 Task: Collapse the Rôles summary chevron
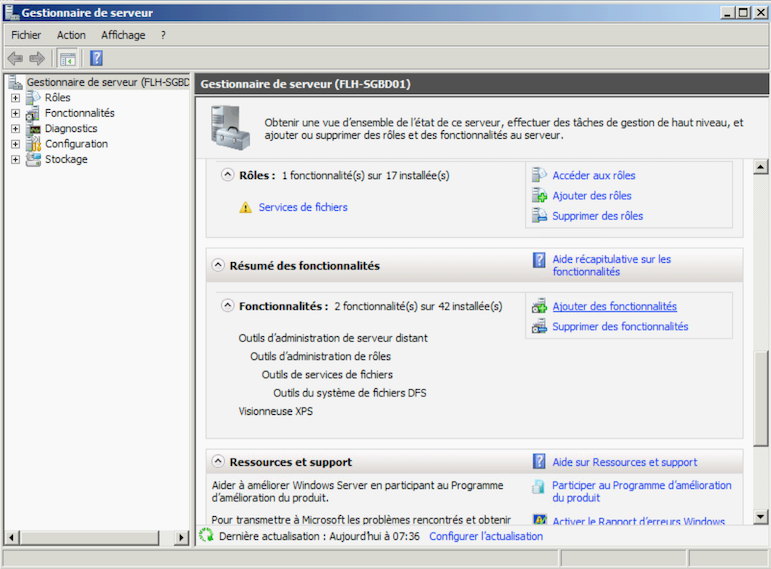227,175
